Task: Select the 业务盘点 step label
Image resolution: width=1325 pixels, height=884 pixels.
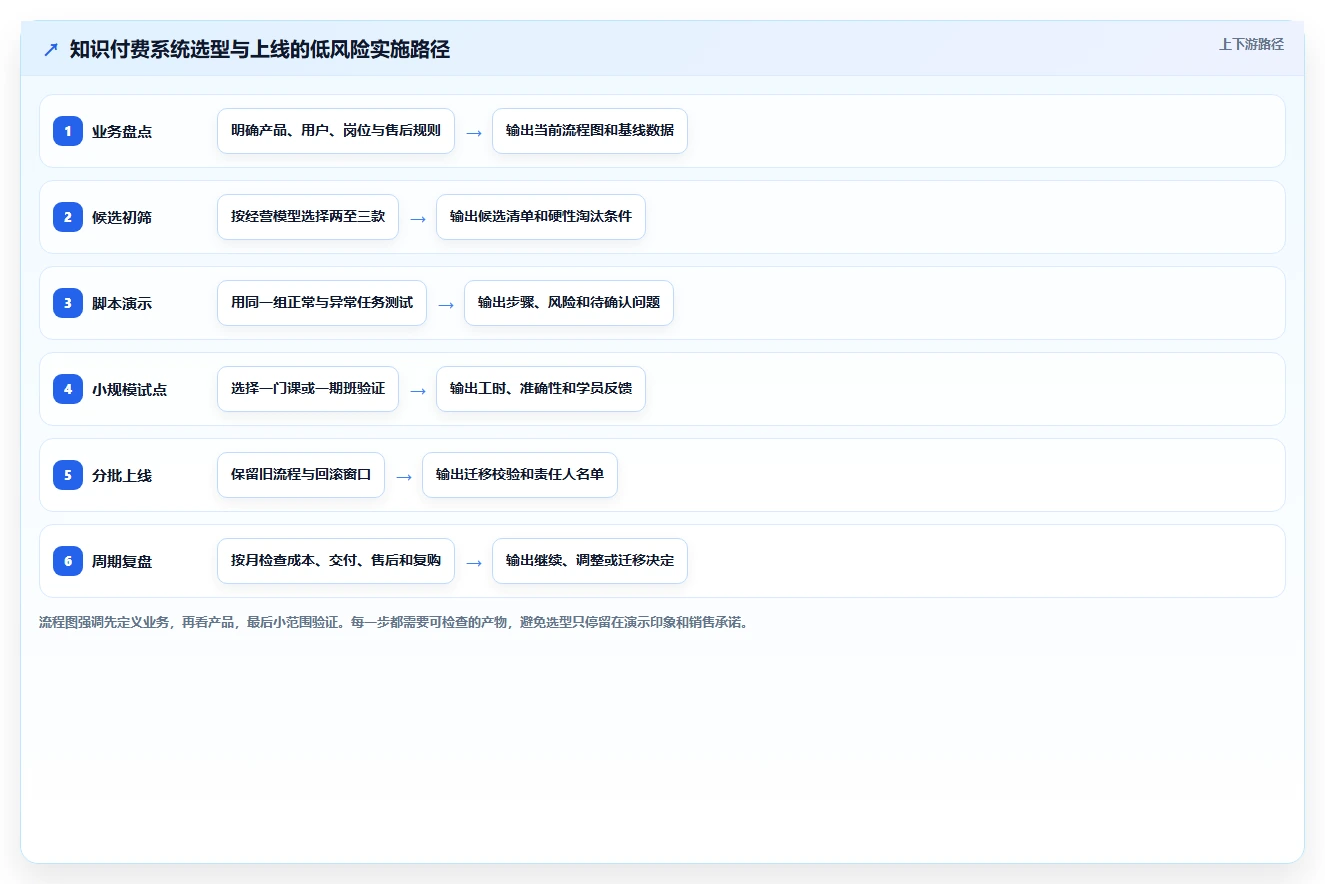Action: [x=122, y=131]
